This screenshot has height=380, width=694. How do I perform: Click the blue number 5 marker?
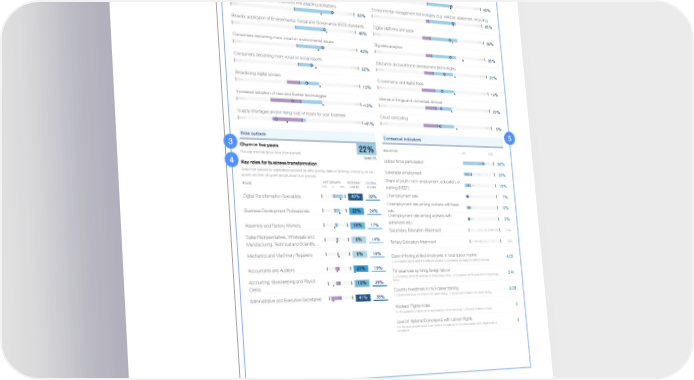(x=509, y=138)
